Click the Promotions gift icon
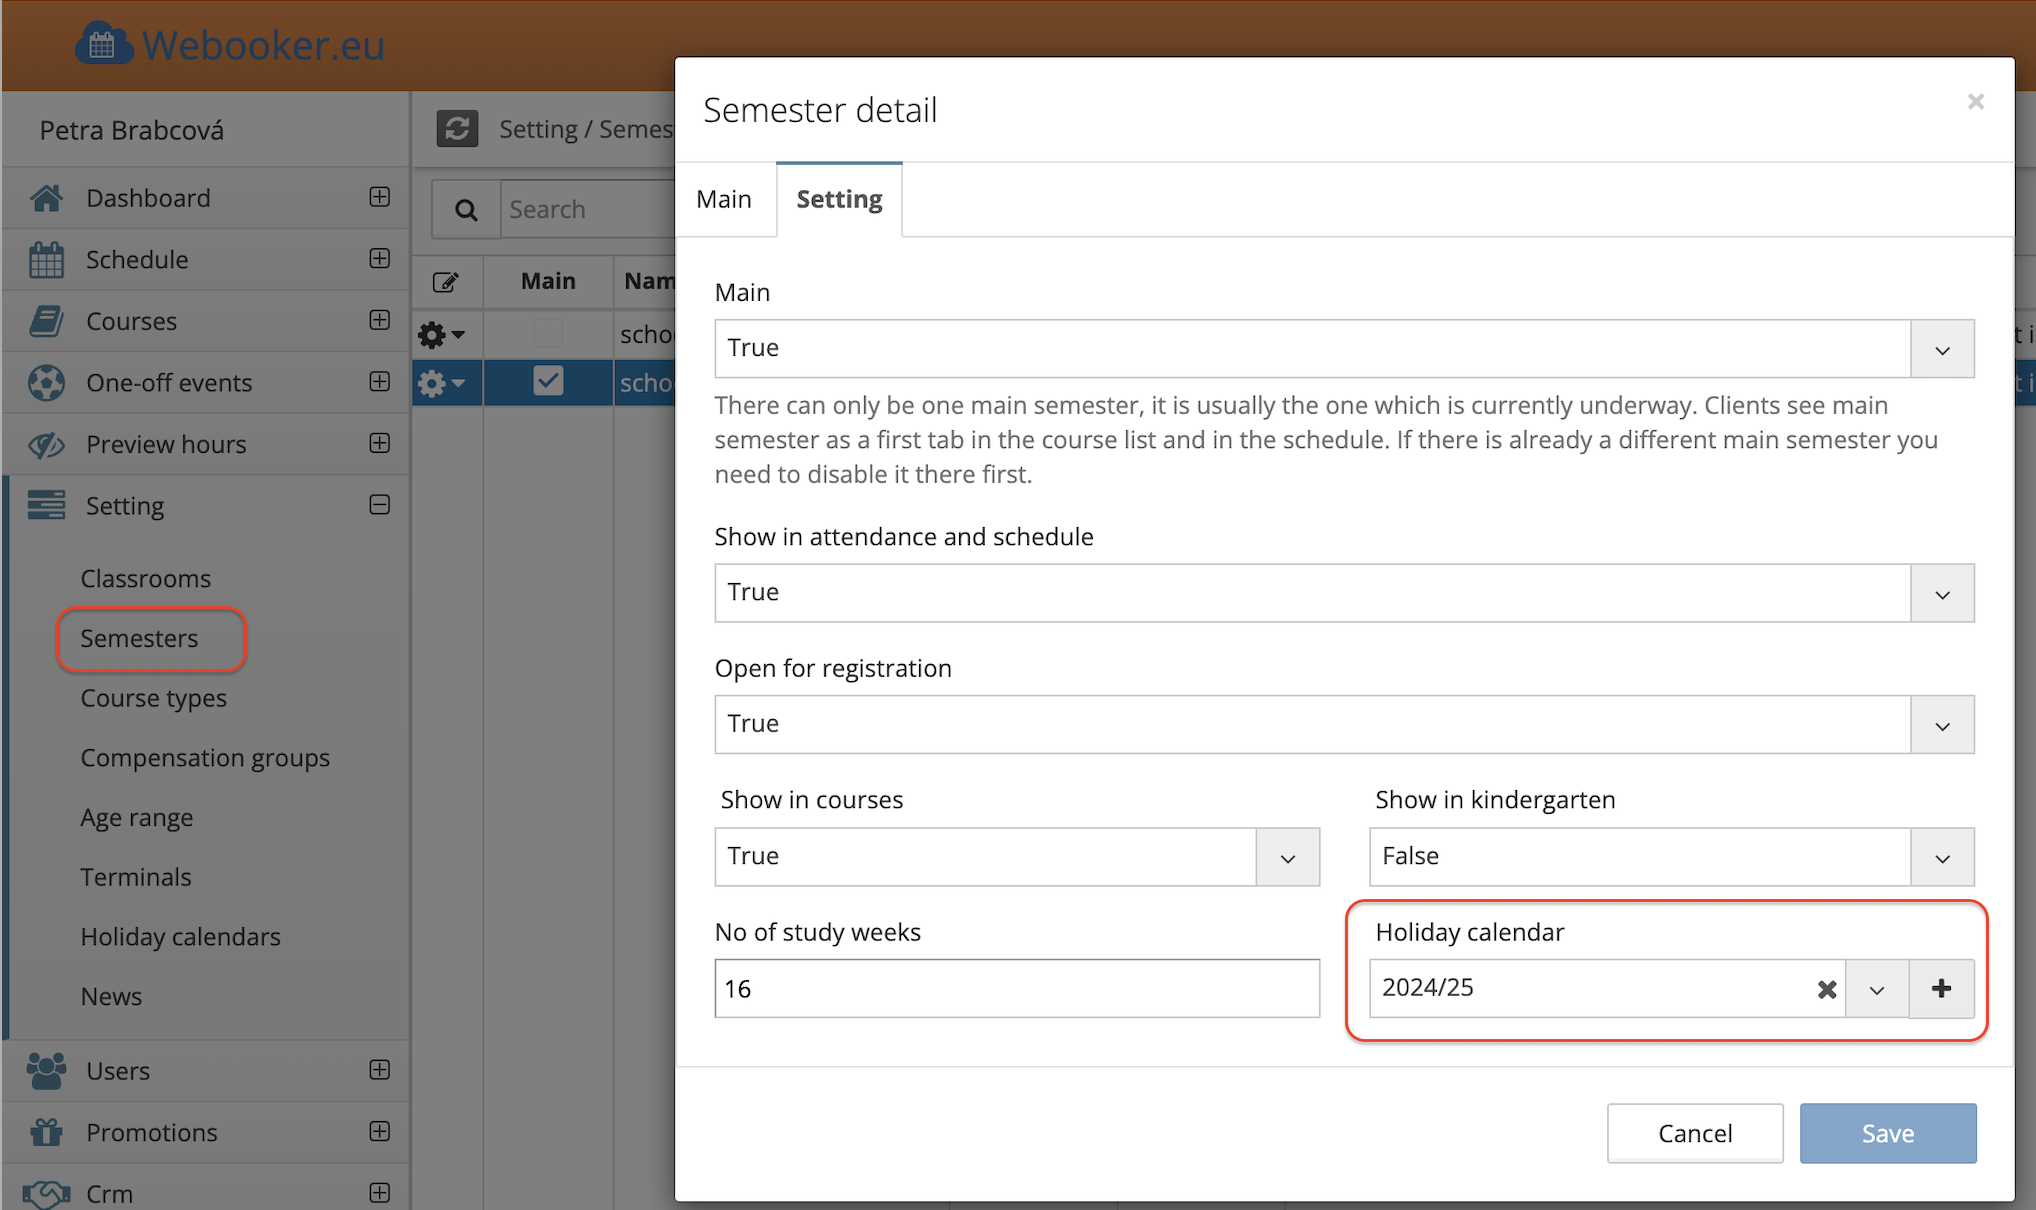The image size is (2036, 1210). (46, 1132)
